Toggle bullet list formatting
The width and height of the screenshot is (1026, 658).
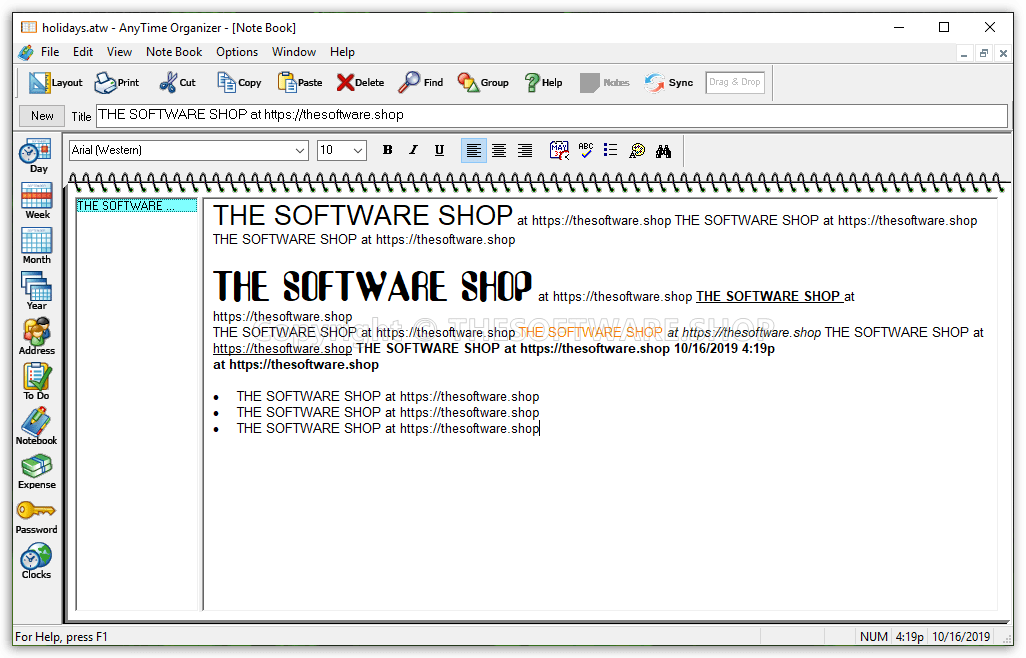point(610,150)
